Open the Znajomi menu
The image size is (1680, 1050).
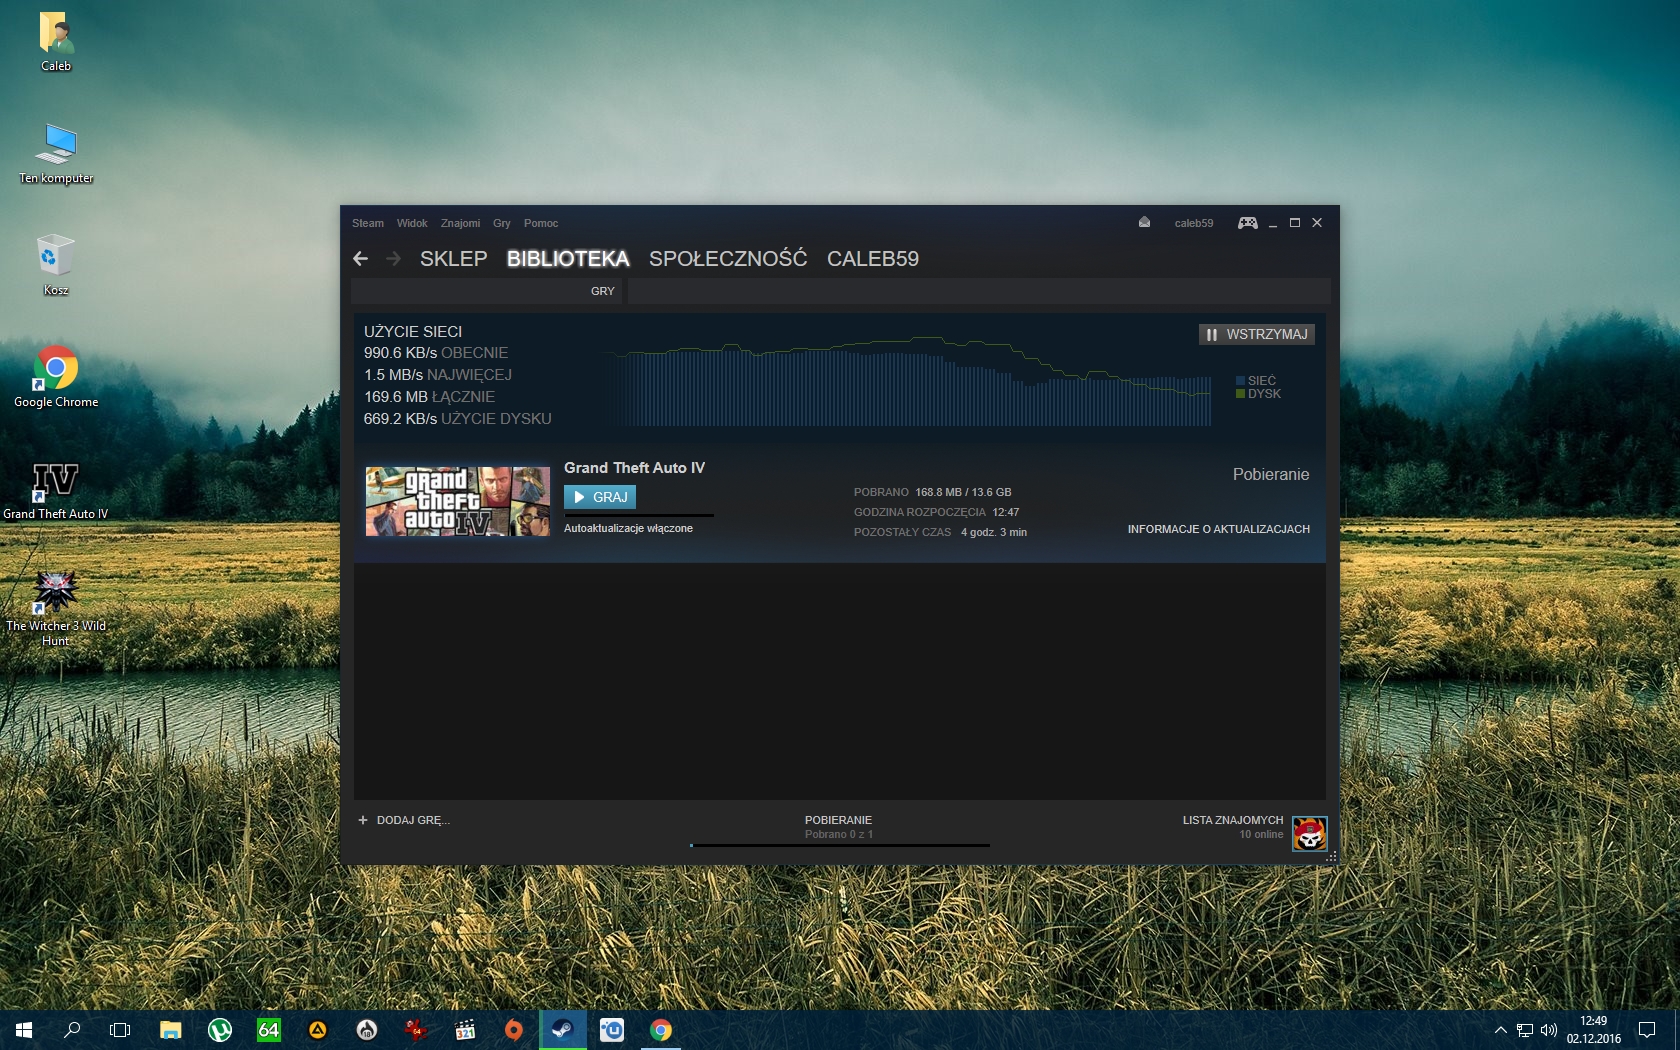click(460, 223)
